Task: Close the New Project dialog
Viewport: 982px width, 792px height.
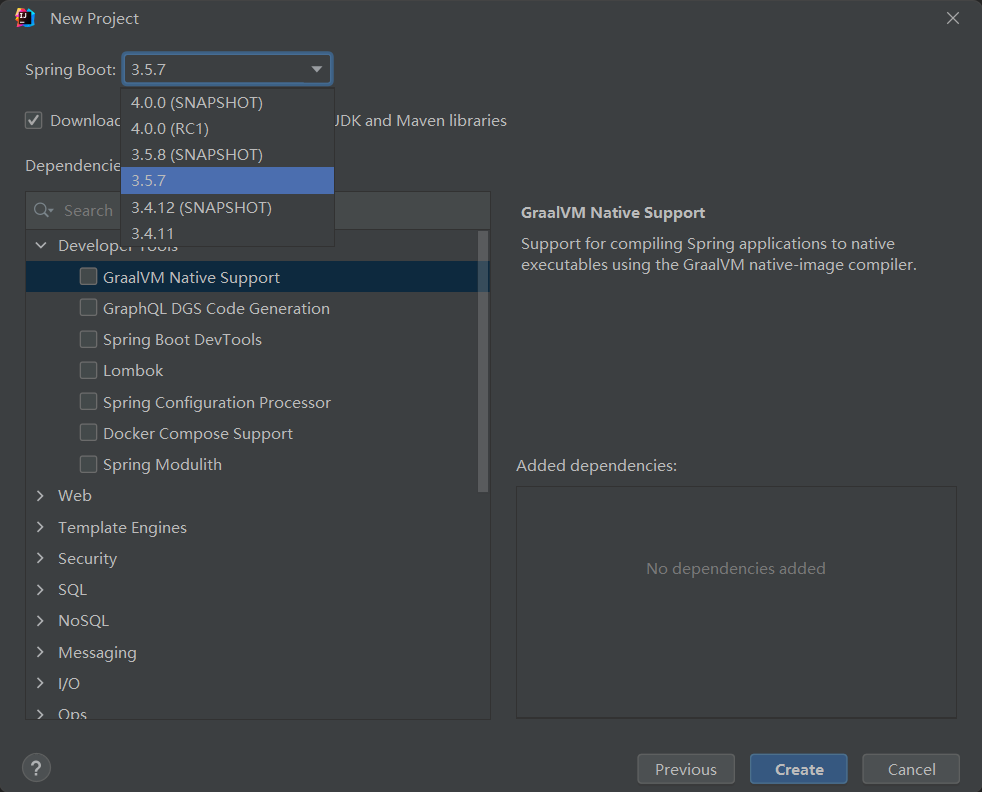Action: point(953,18)
